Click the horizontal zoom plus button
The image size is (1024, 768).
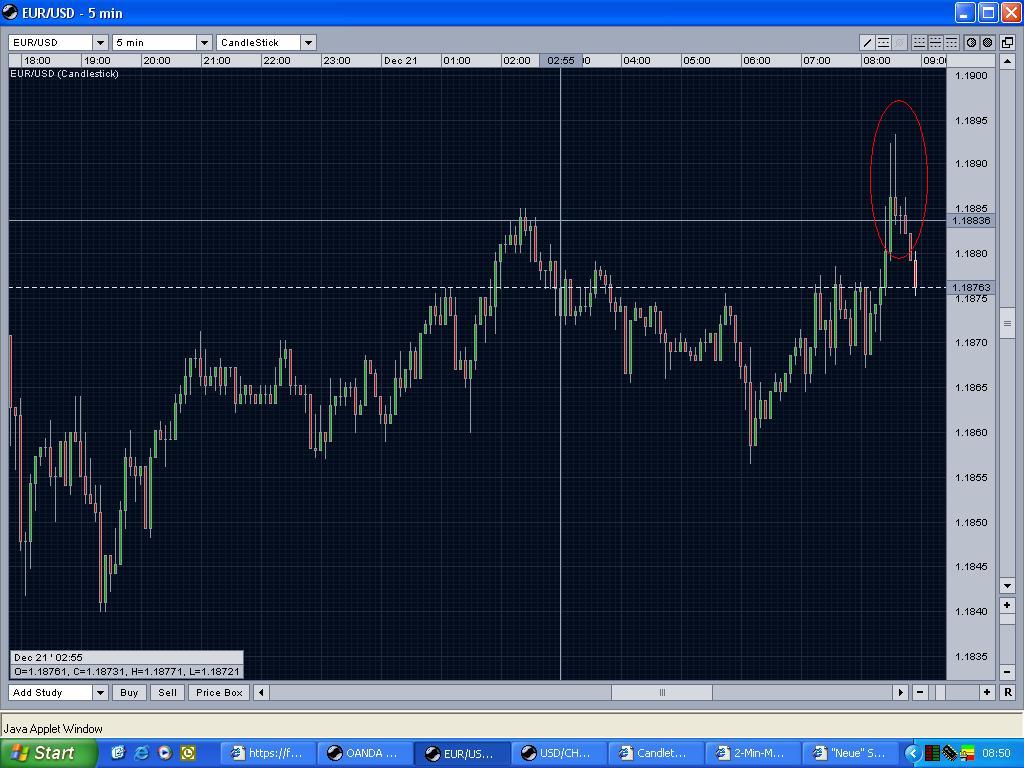point(987,692)
